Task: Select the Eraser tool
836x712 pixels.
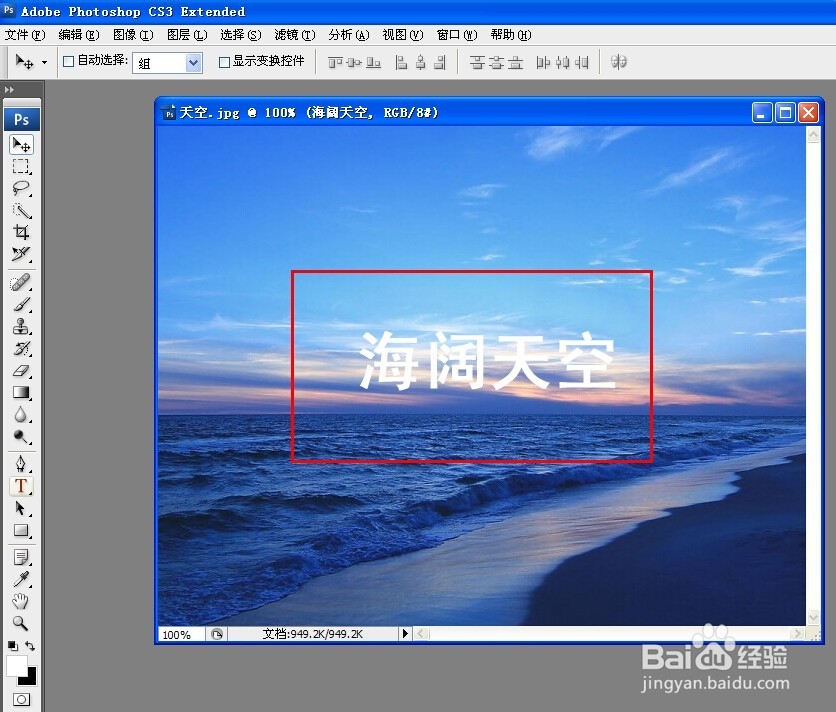Action: tap(21, 371)
